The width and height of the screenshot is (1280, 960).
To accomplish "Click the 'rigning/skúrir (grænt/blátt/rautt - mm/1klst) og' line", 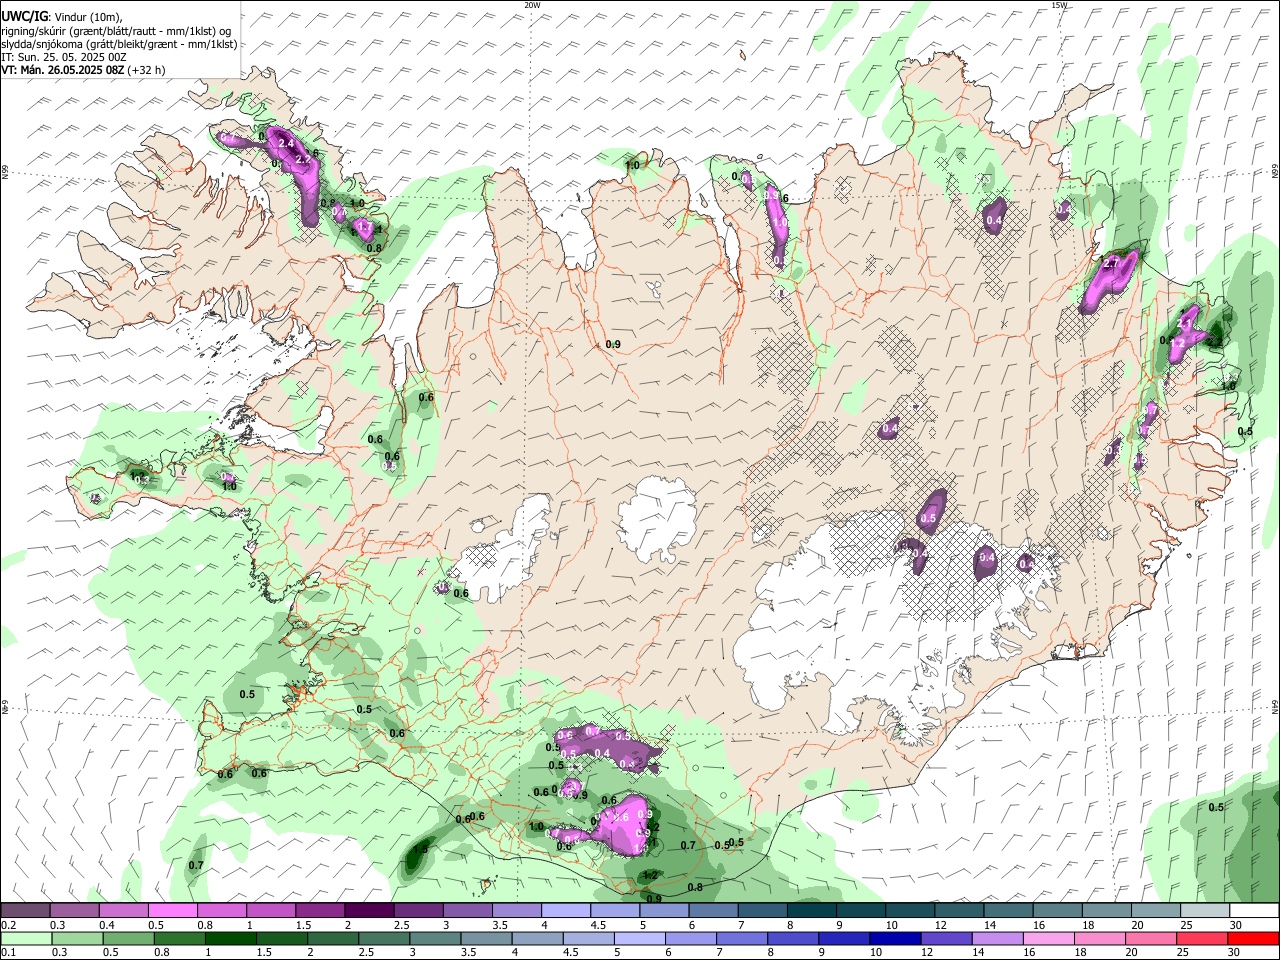I will [116, 30].
